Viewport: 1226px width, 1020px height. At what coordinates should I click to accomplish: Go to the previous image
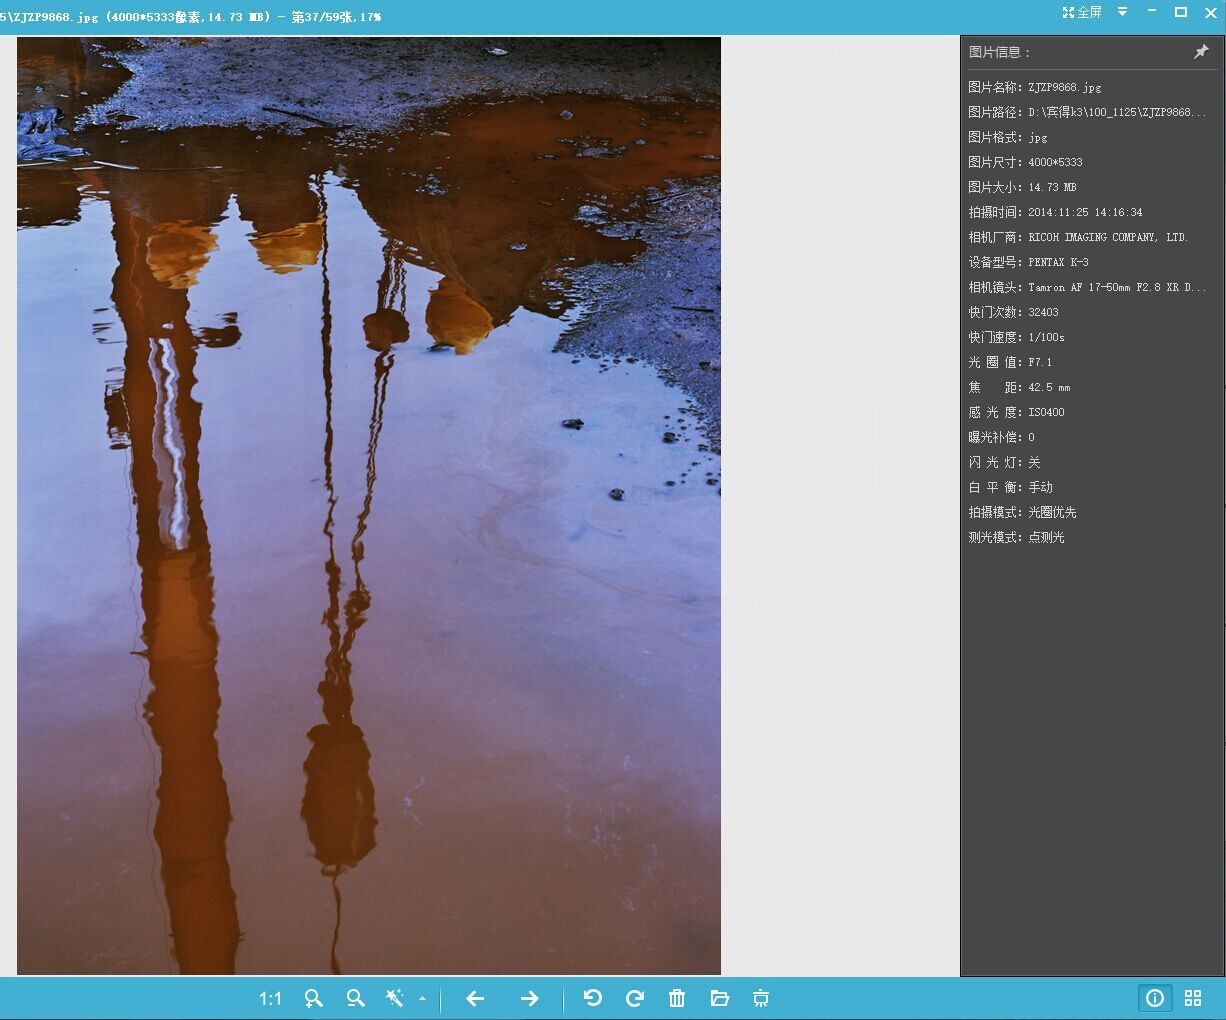coord(475,998)
